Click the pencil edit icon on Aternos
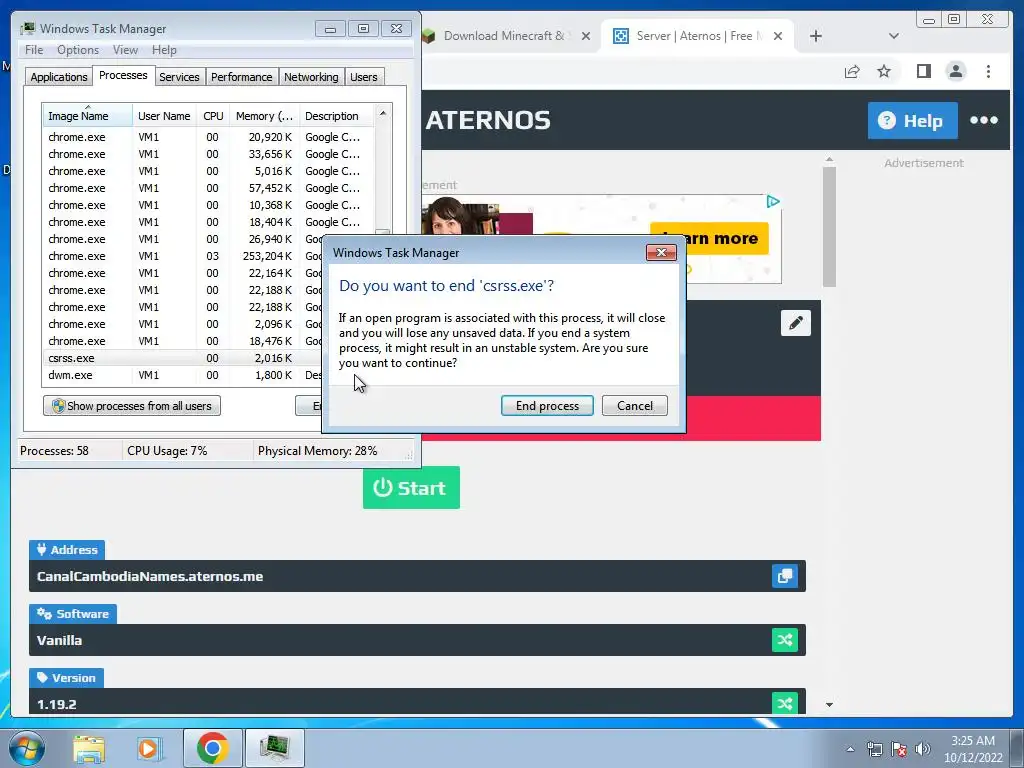The height and width of the screenshot is (768, 1024). (795, 323)
